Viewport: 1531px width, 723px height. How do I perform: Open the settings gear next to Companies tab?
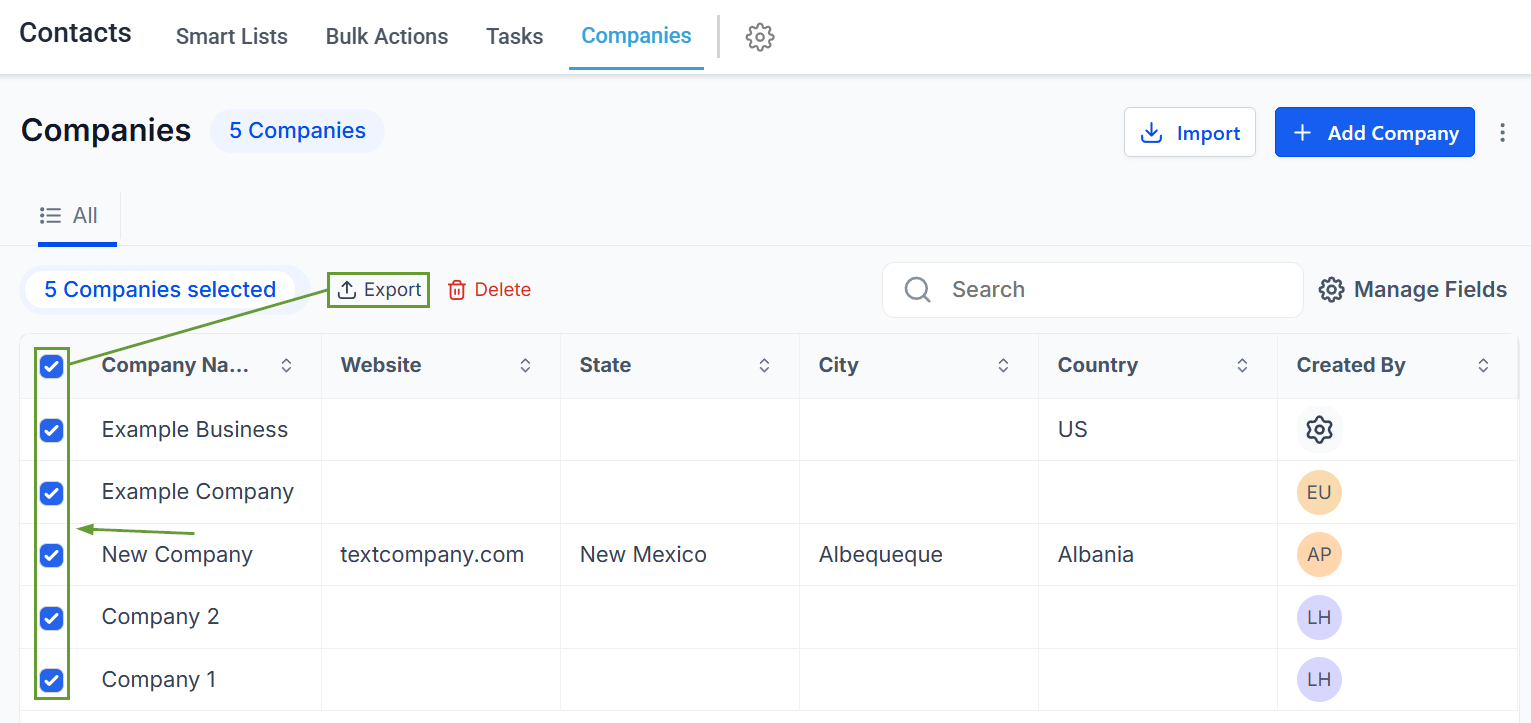tap(760, 37)
